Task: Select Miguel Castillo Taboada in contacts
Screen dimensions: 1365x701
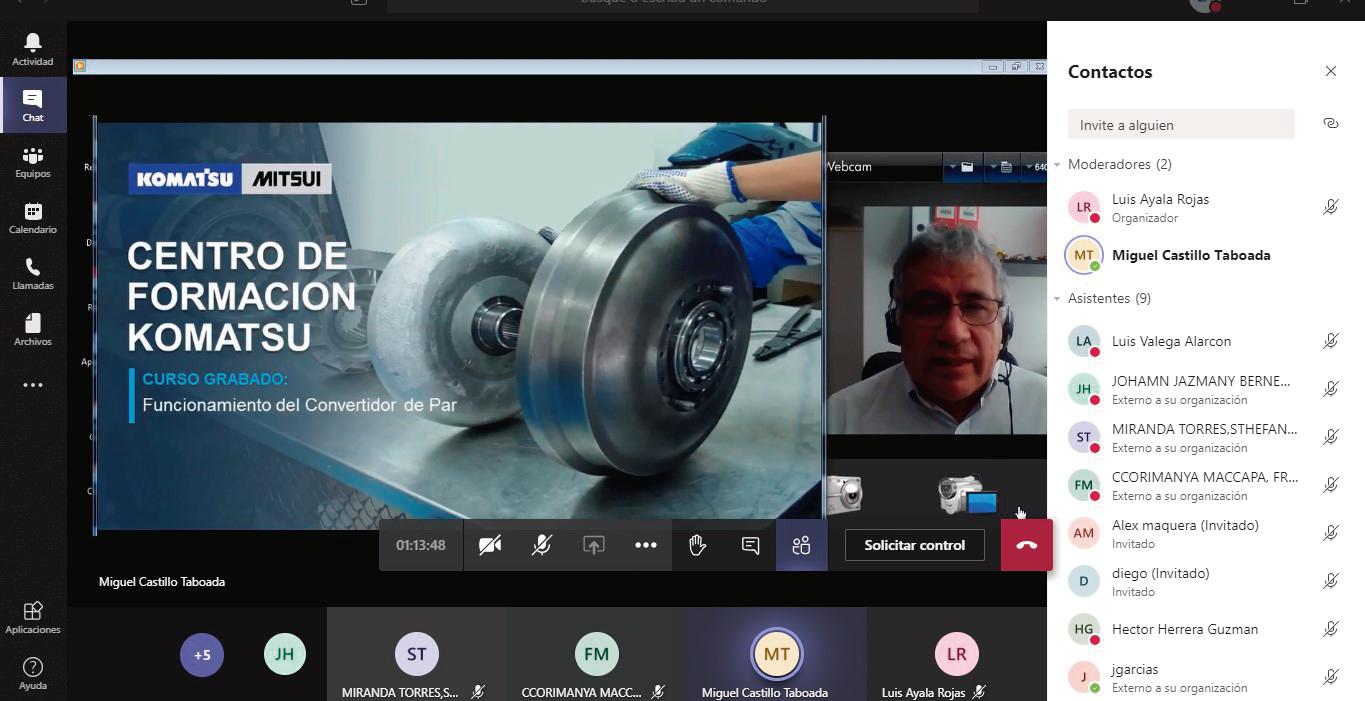Action: click(1205, 255)
